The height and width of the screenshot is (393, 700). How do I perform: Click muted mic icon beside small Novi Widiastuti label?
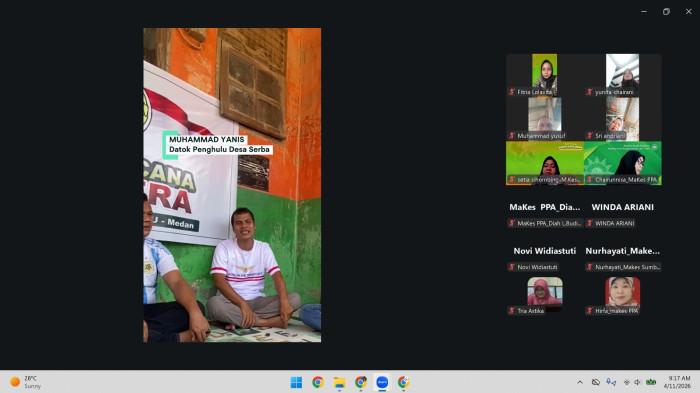tap(512, 267)
